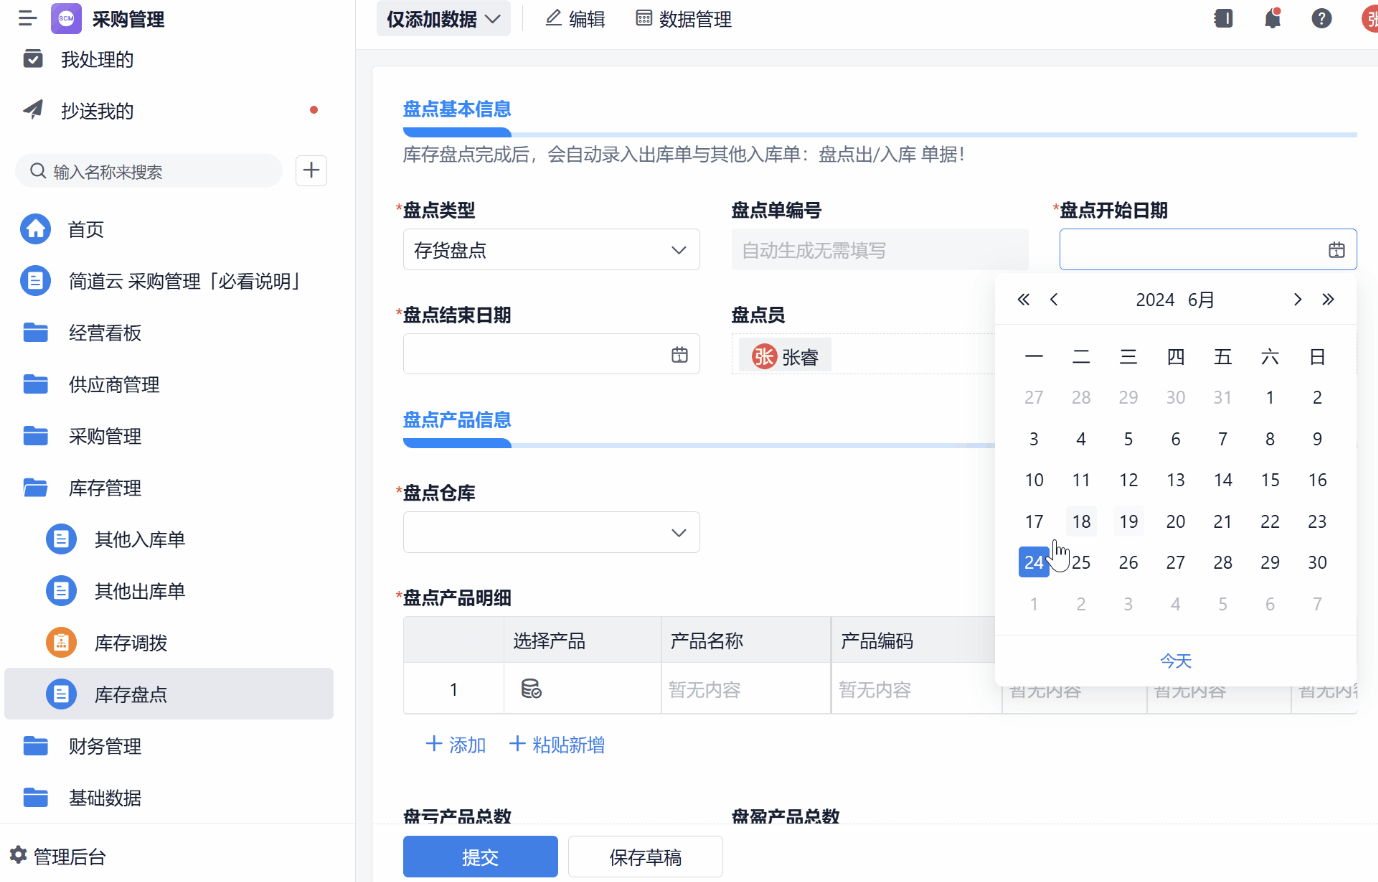Click the notification bell icon

[x=1272, y=18]
